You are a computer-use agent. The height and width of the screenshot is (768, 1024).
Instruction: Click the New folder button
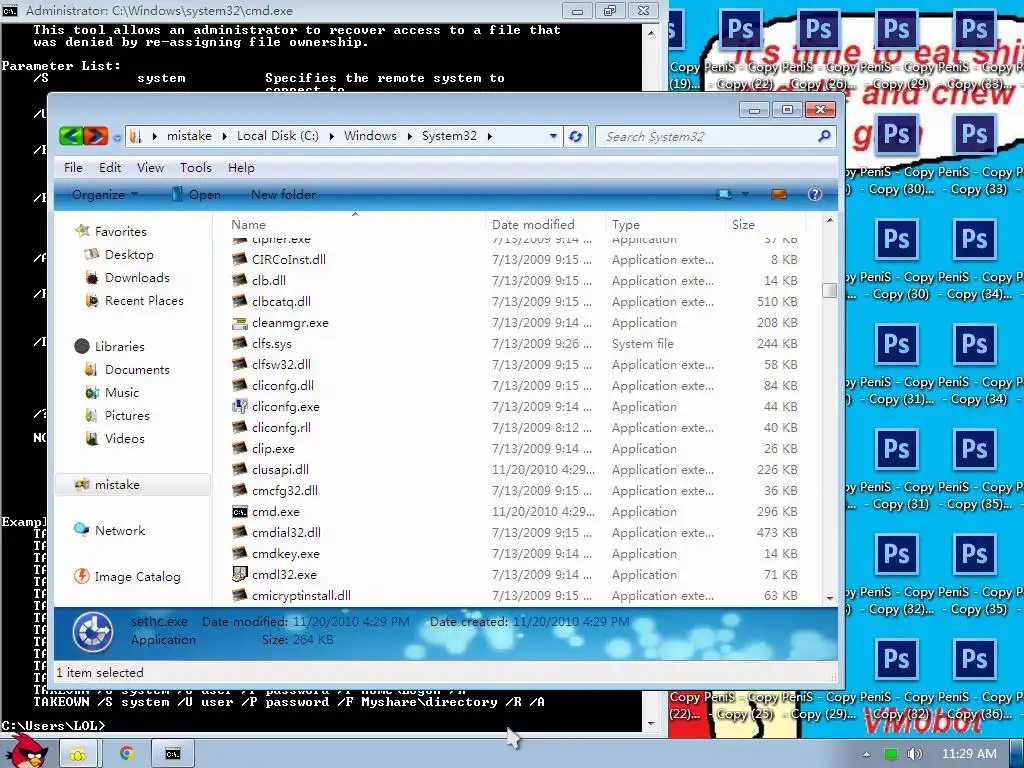point(283,194)
